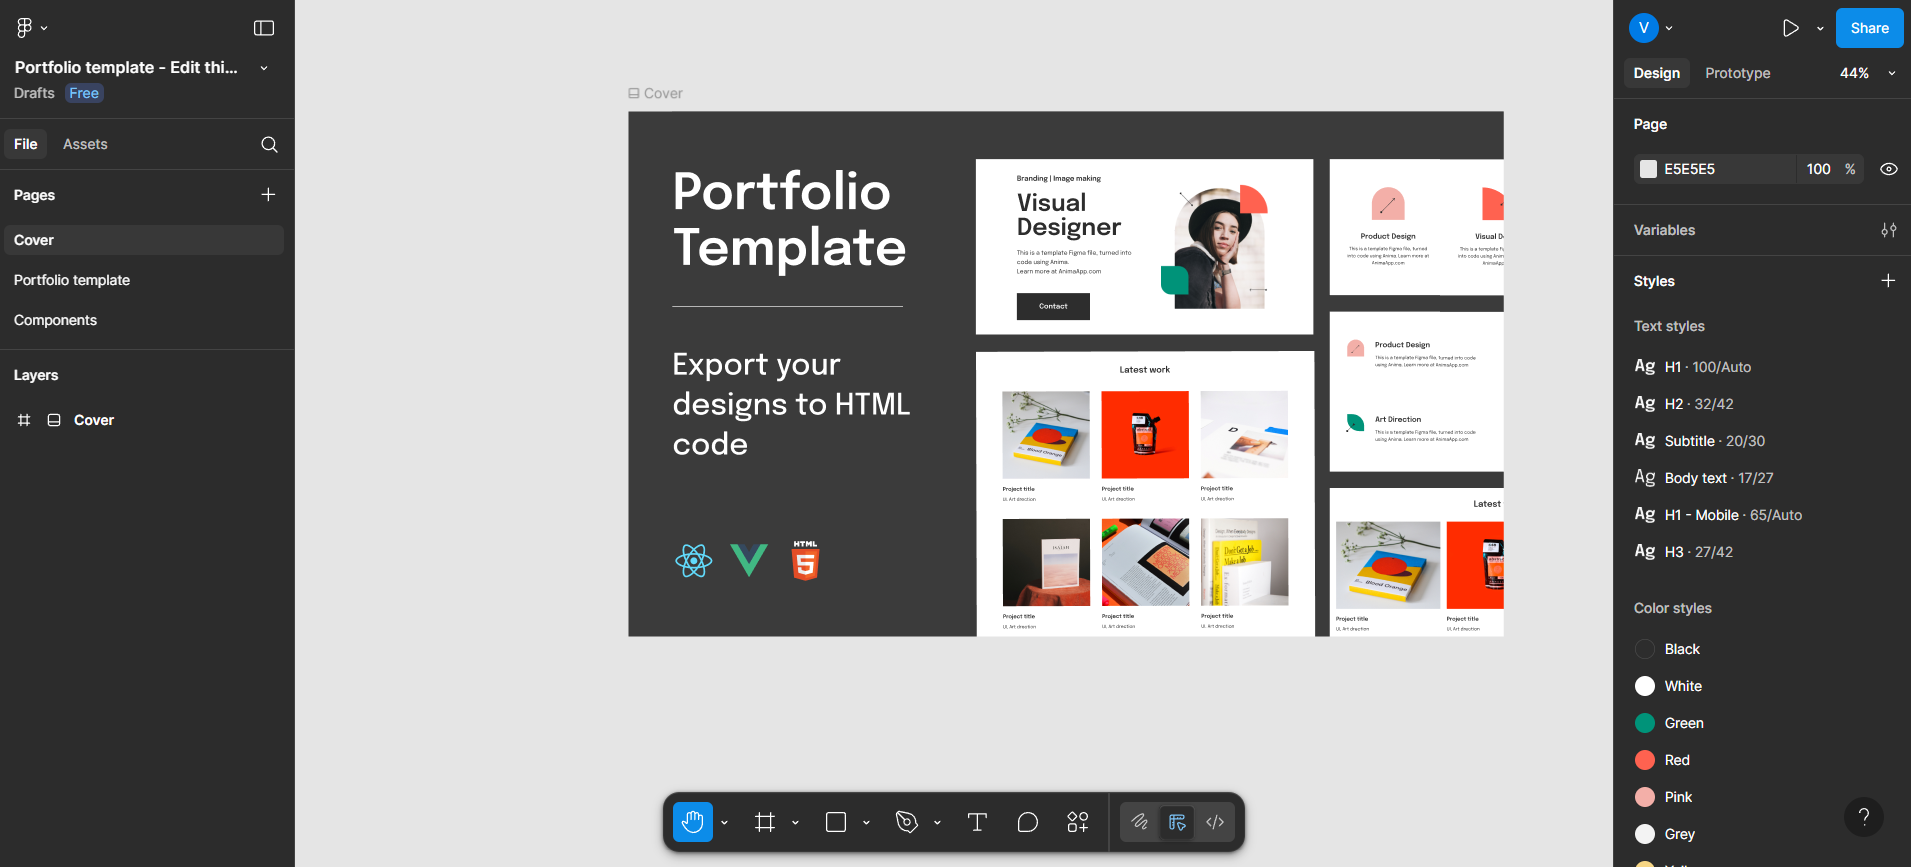The height and width of the screenshot is (867, 1911).
Task: Open the Actions components tool
Action: (x=1077, y=822)
